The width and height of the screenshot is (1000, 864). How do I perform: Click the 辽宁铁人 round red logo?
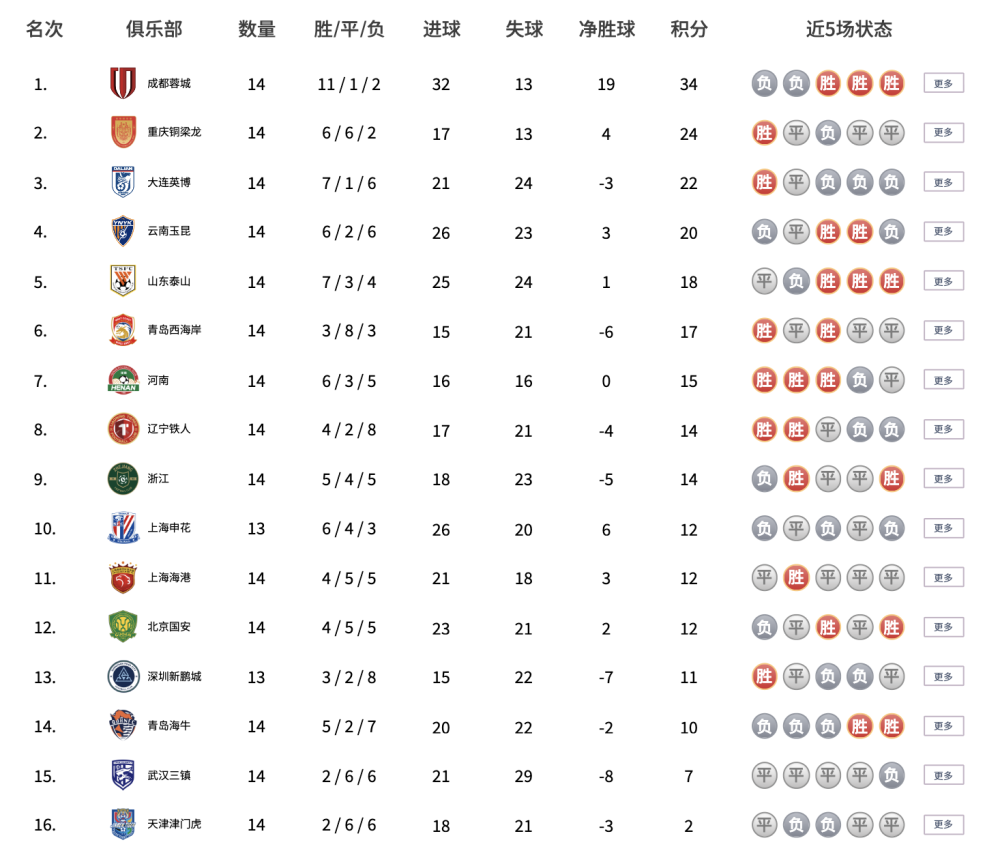(123, 429)
